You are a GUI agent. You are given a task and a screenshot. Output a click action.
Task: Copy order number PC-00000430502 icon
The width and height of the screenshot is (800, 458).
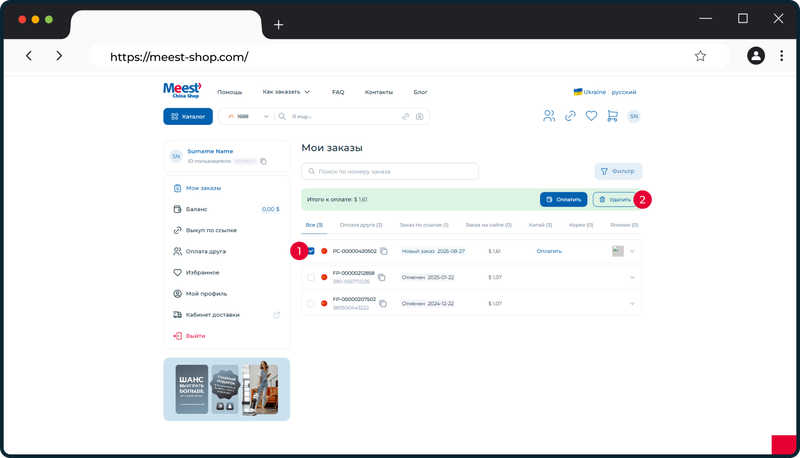384,251
